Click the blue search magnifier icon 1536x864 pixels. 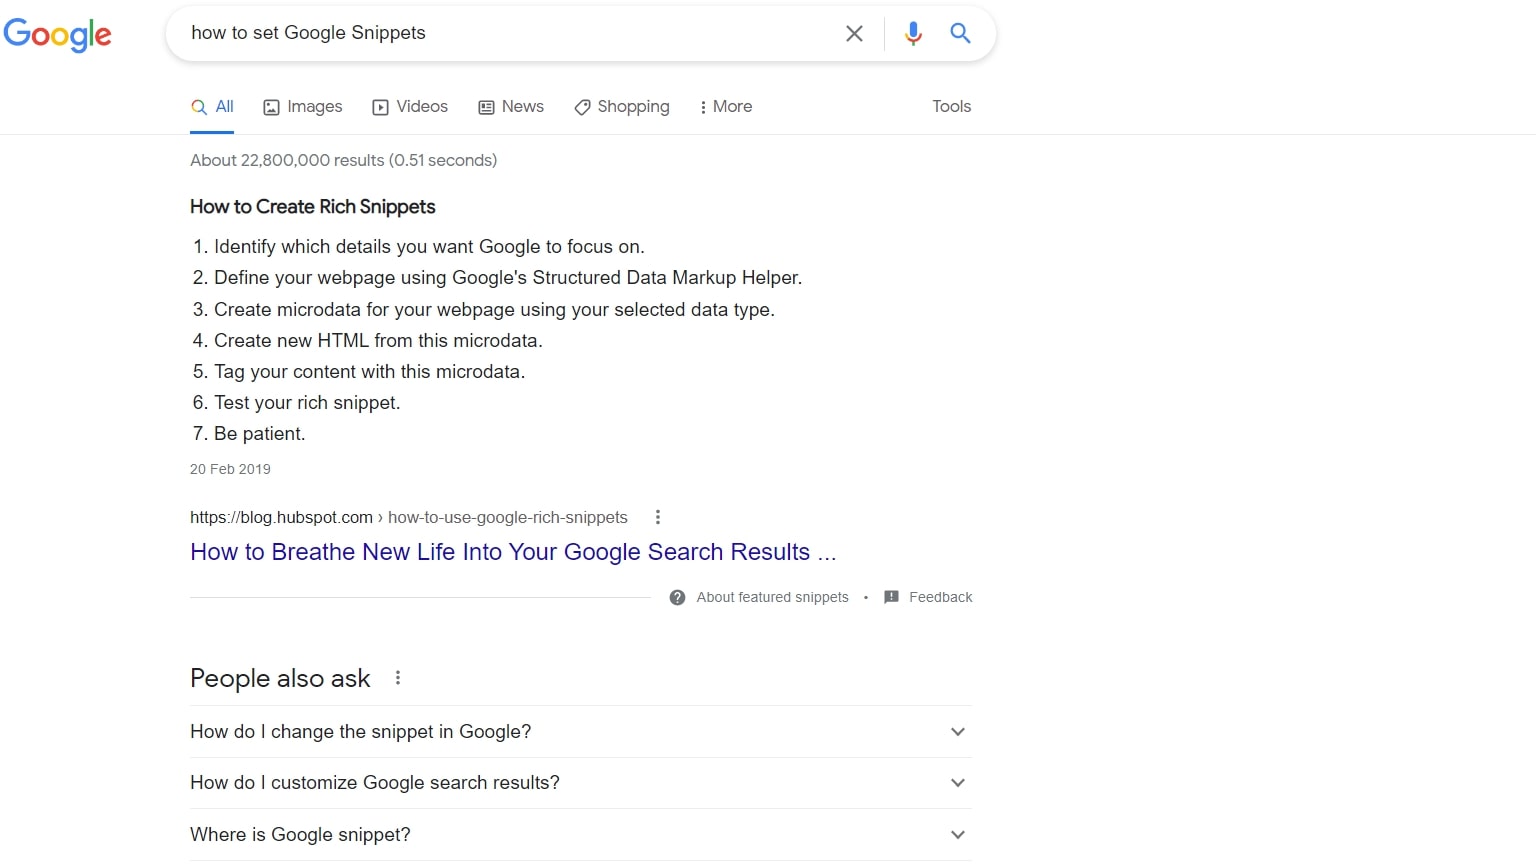[959, 33]
